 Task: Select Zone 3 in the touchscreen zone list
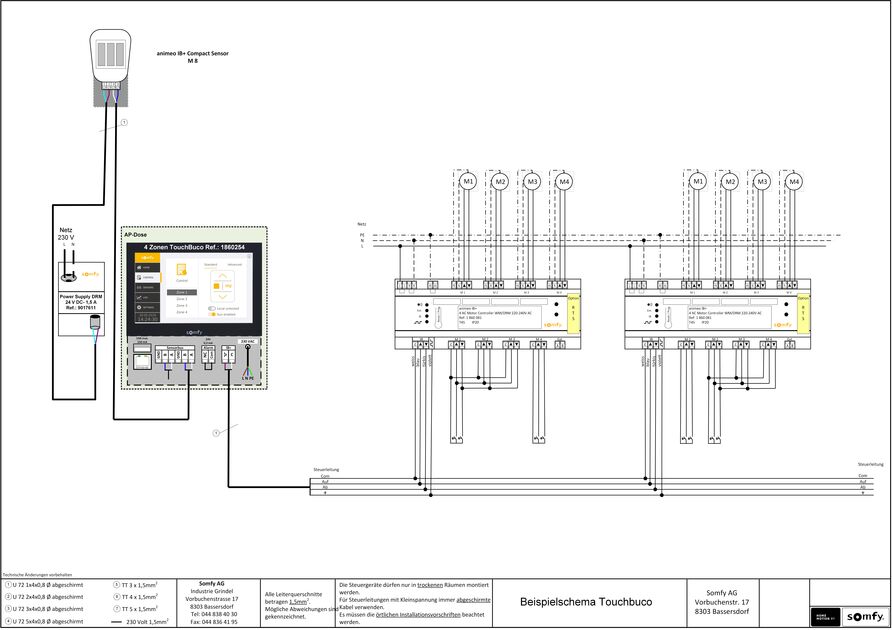182,306
